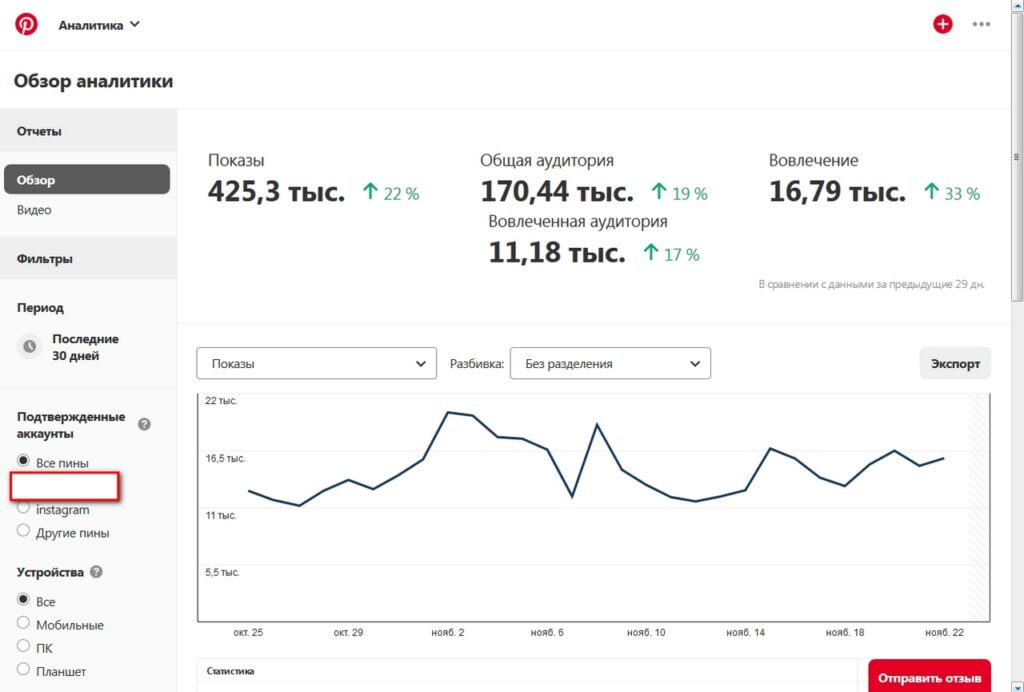This screenshot has height=692, width=1024.
Task: Click the peak point on impressions chart
Action: point(448,412)
